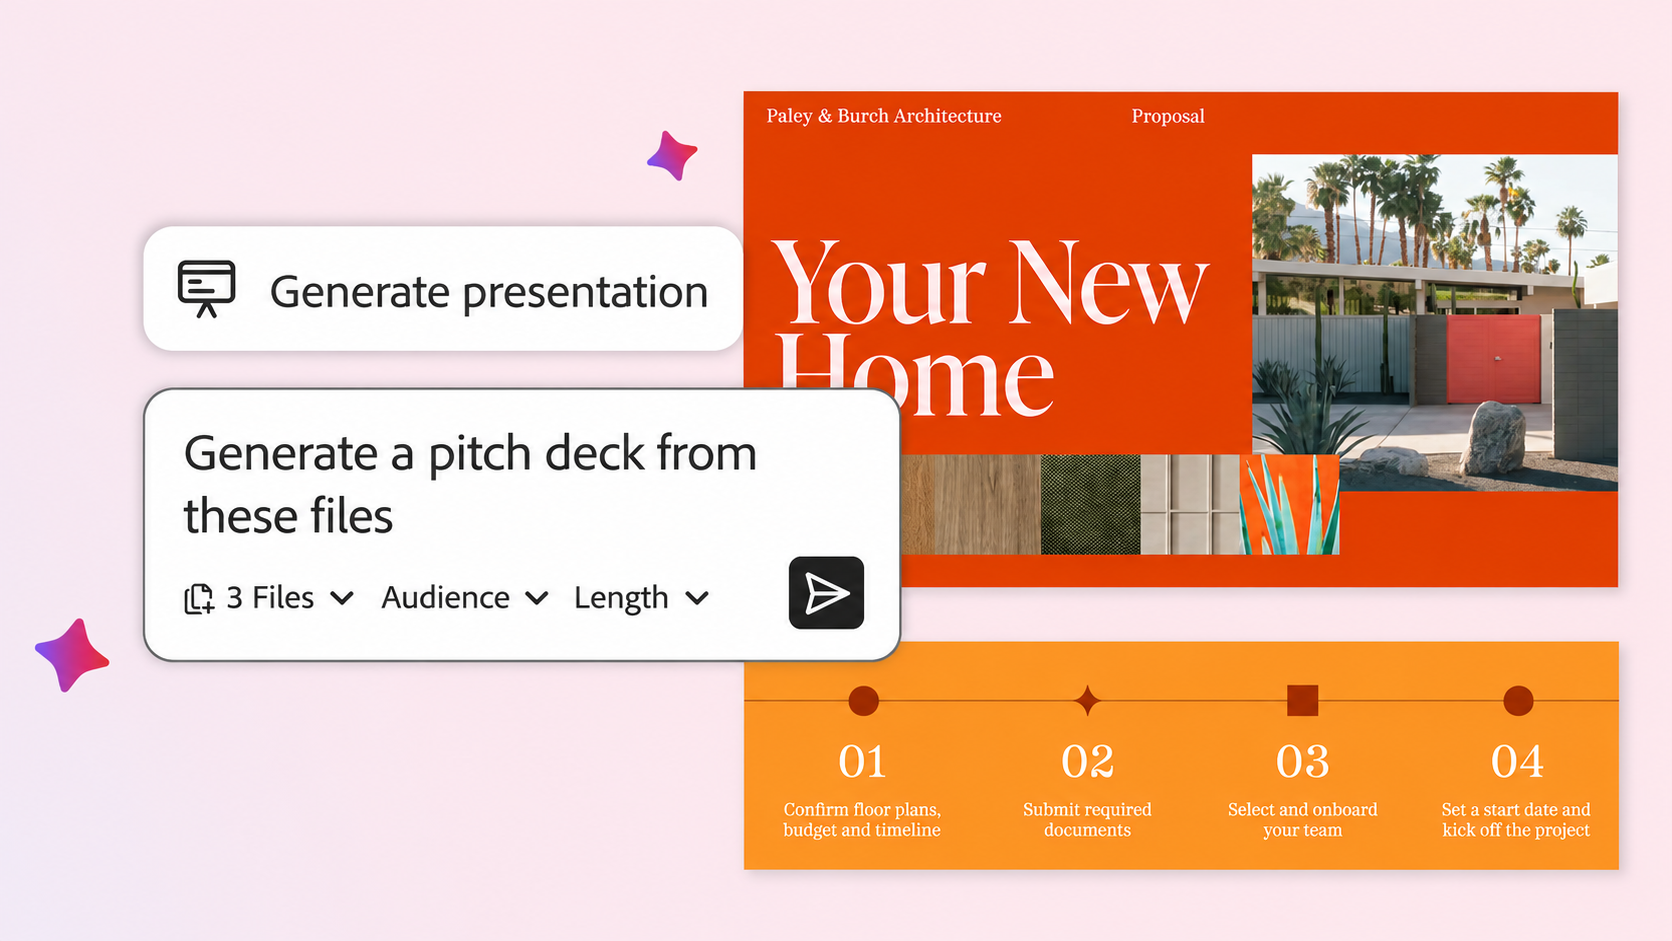This screenshot has height=941, width=1672.
Task: Open the Audience dropdown
Action: click(465, 598)
